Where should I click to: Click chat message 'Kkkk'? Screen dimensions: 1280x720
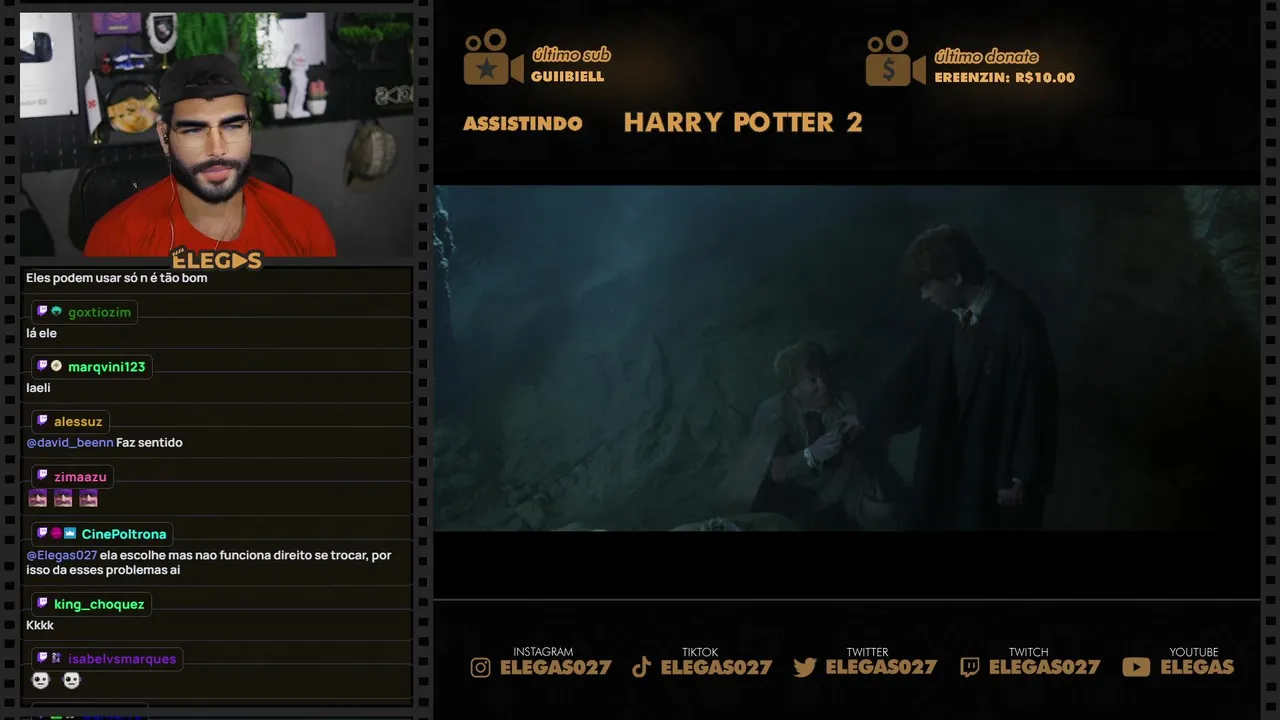[x=40, y=625]
